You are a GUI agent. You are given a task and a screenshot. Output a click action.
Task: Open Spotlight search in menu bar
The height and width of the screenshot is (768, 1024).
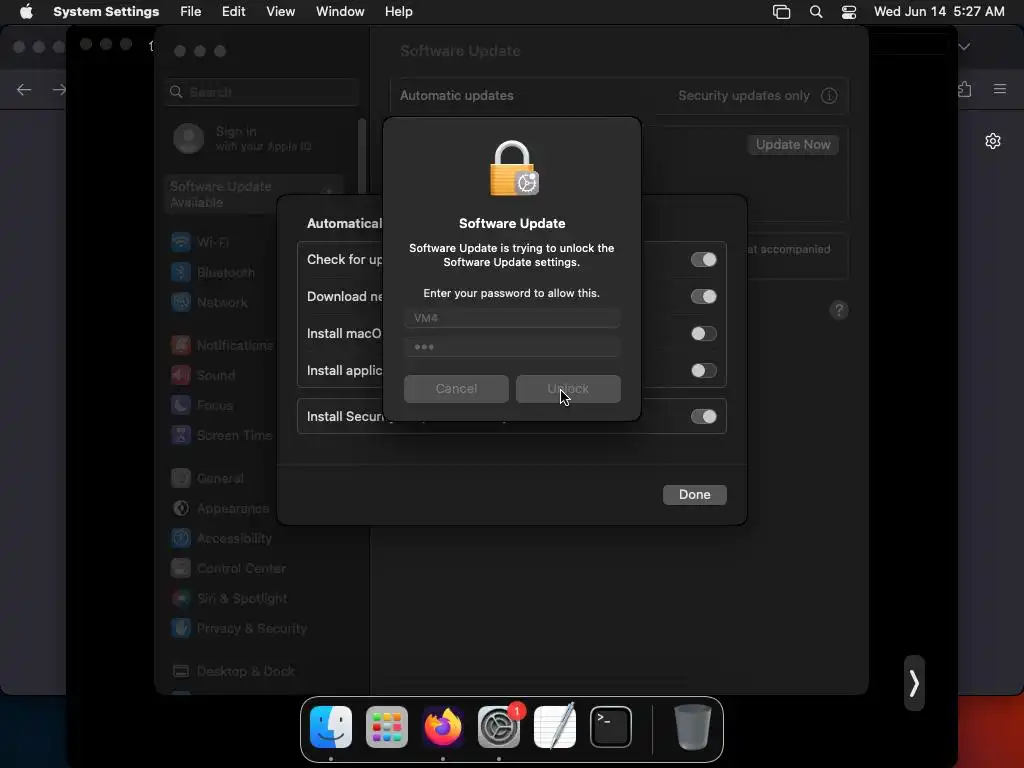[816, 11]
